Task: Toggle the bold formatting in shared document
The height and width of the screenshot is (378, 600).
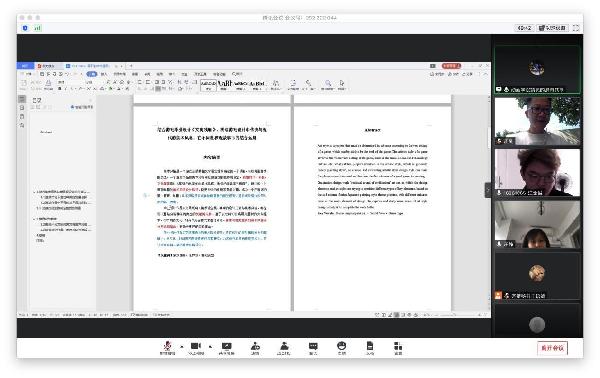Action: click(59, 89)
